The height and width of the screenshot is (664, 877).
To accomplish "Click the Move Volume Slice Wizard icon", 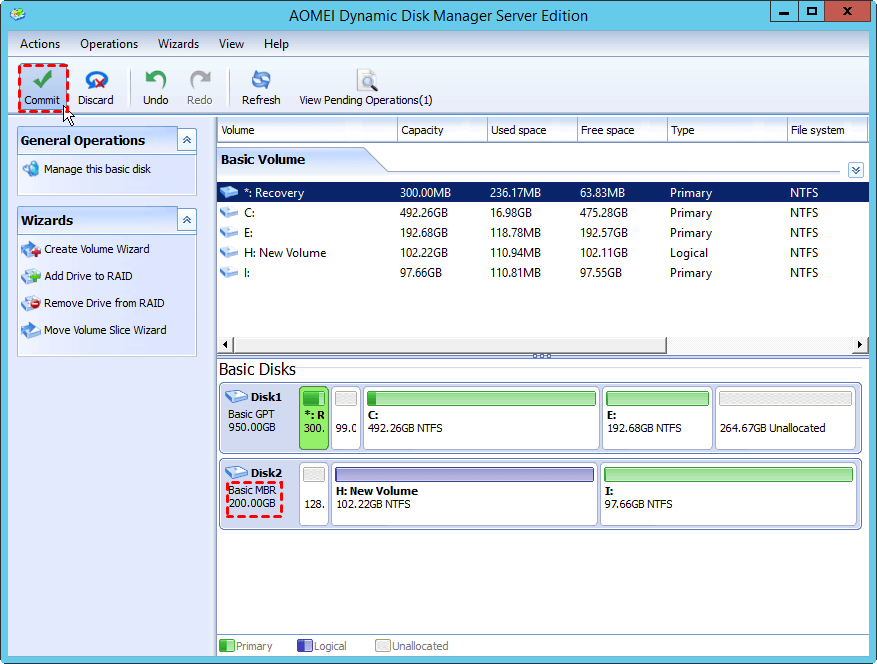I will [31, 330].
